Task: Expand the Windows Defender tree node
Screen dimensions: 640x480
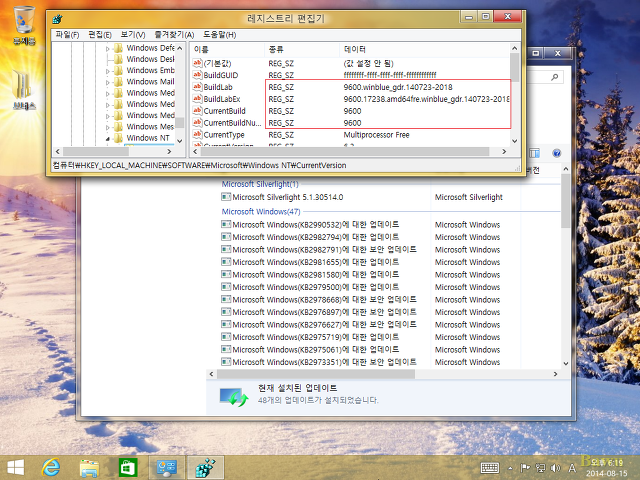Action: (x=108, y=49)
